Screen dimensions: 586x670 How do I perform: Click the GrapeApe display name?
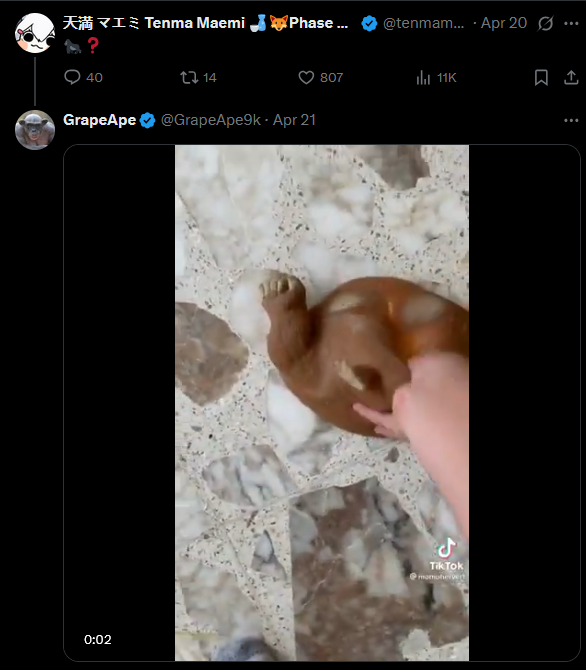pos(99,120)
